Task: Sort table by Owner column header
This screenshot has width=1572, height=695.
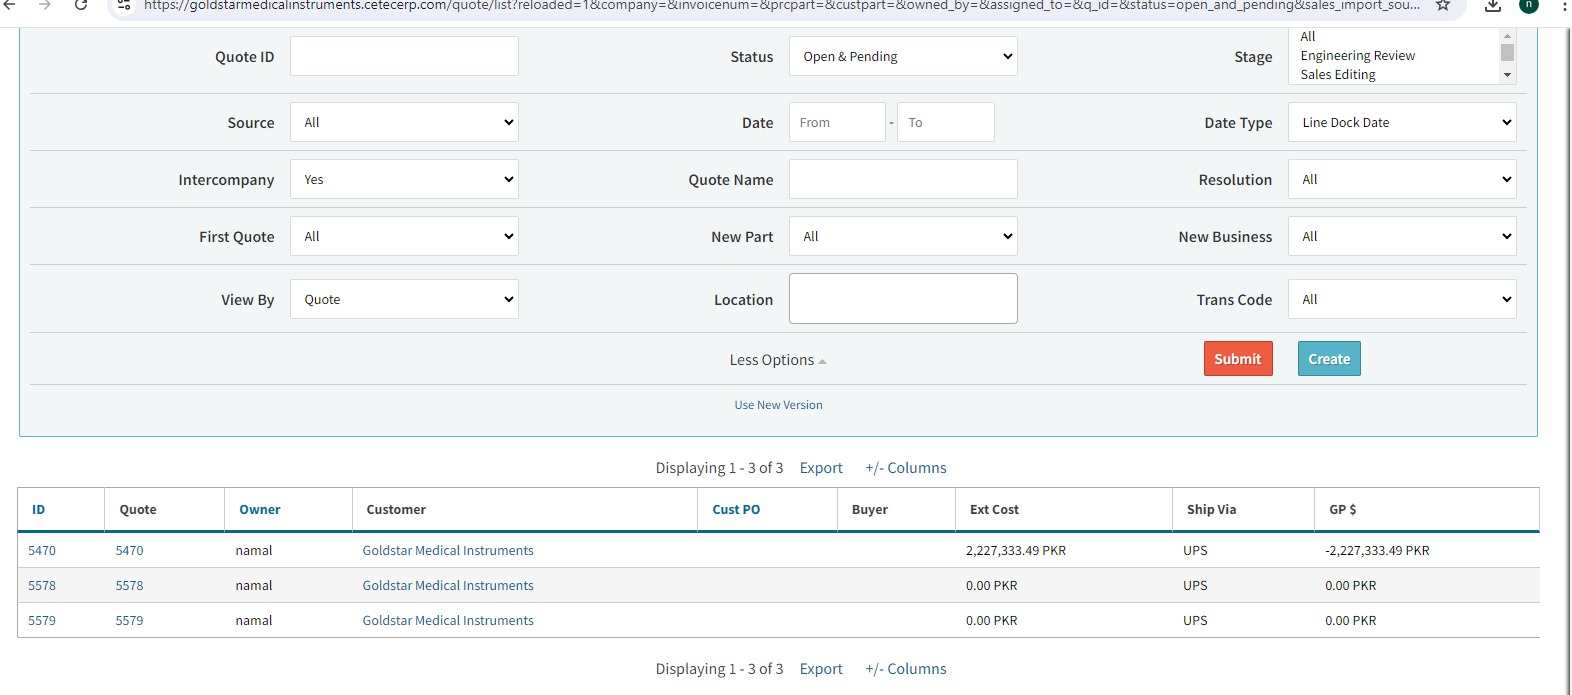Action: click(260, 509)
